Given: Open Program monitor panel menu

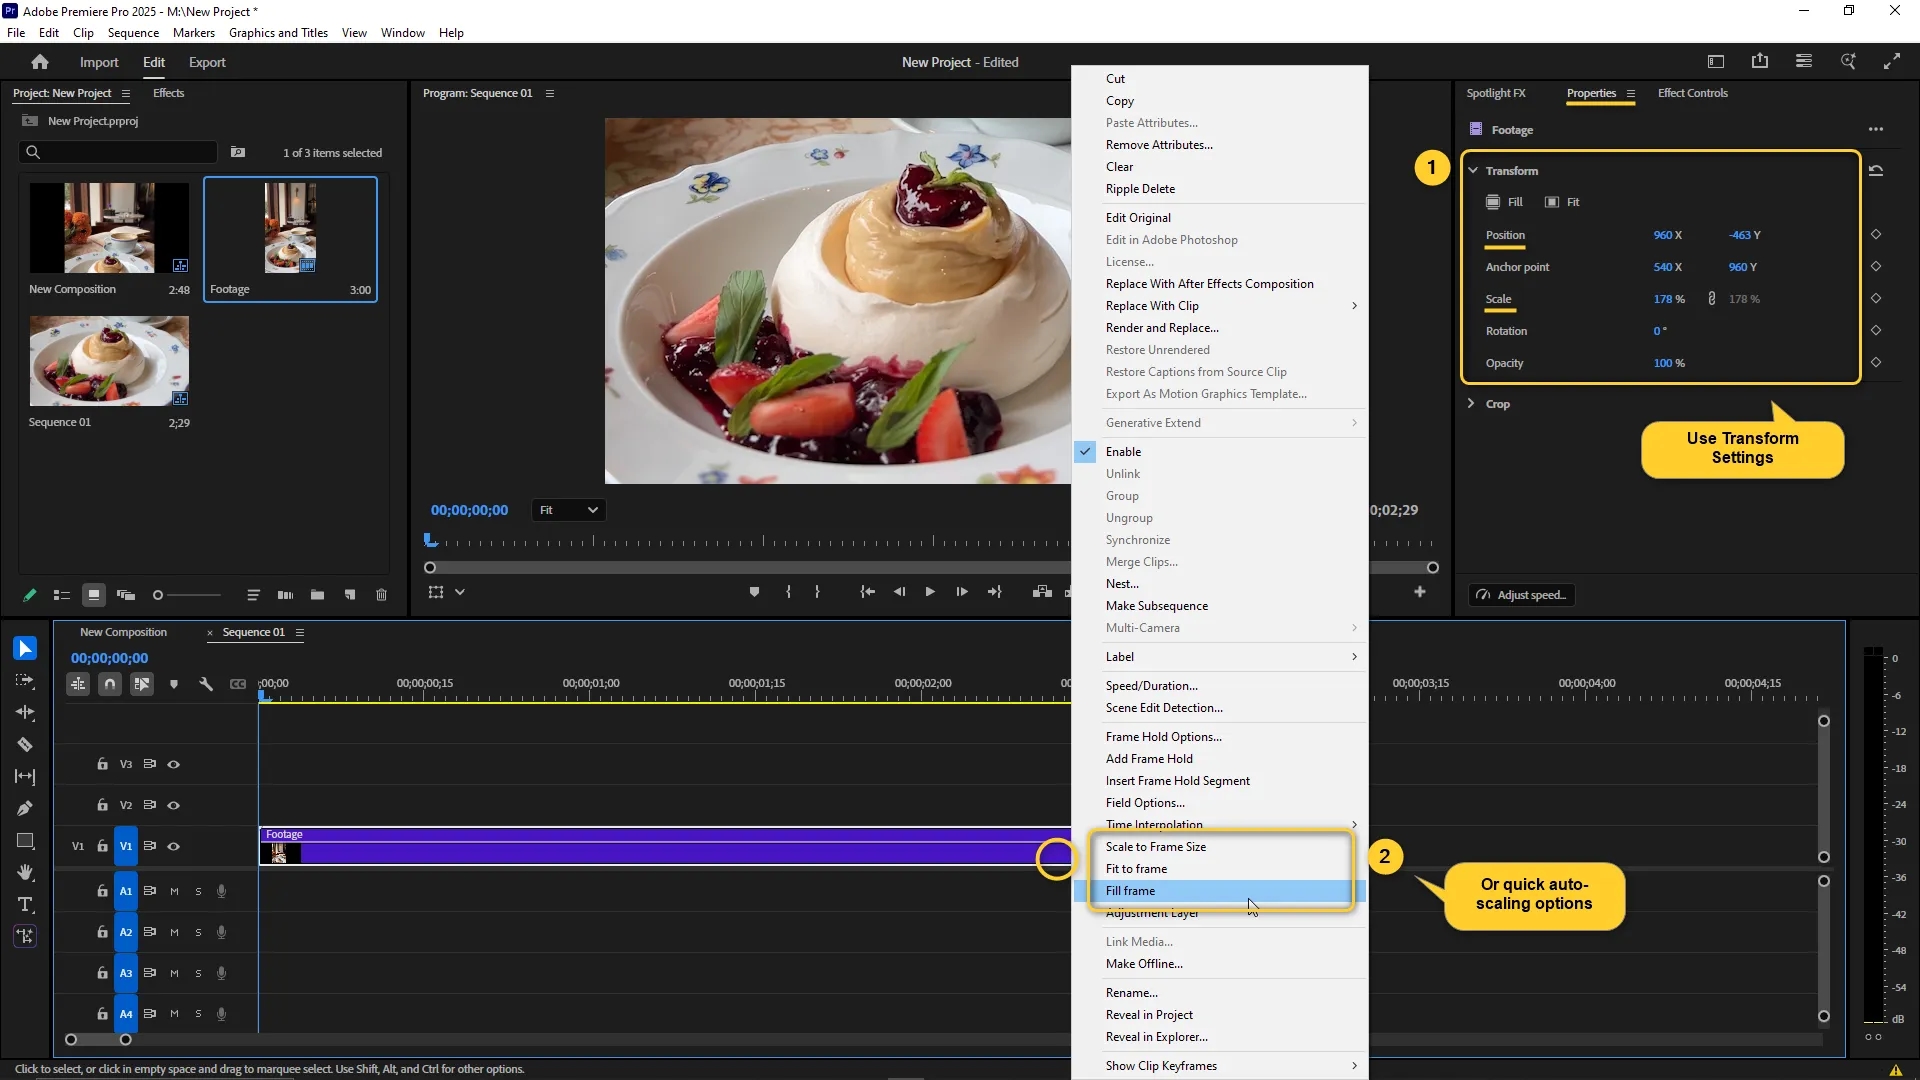Looking at the screenshot, I should point(550,93).
